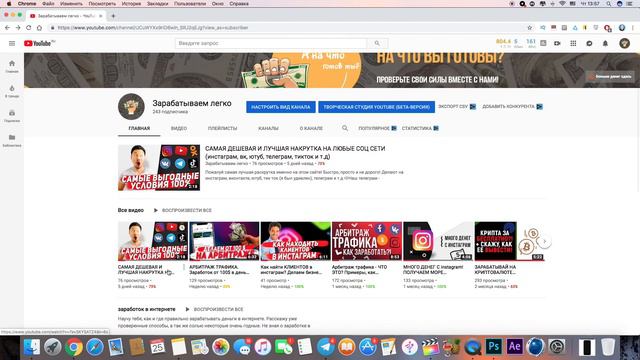Click ДОБАВИТЬ КОНКУРЕНТА button

pos(512,107)
